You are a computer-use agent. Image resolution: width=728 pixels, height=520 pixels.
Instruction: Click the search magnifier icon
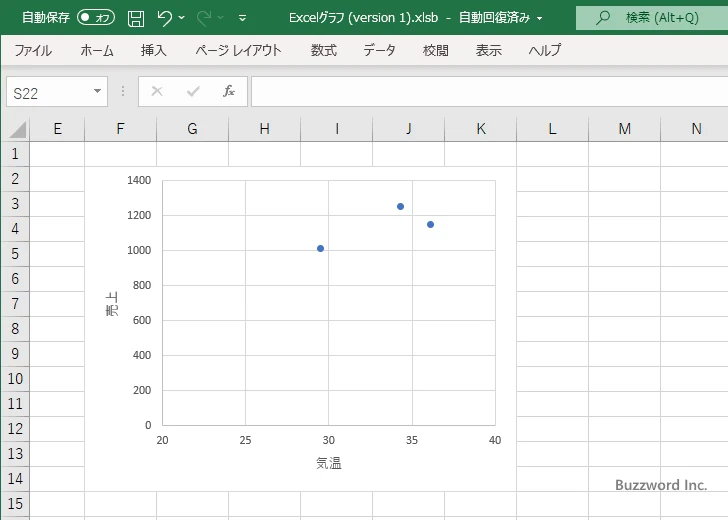pos(603,18)
